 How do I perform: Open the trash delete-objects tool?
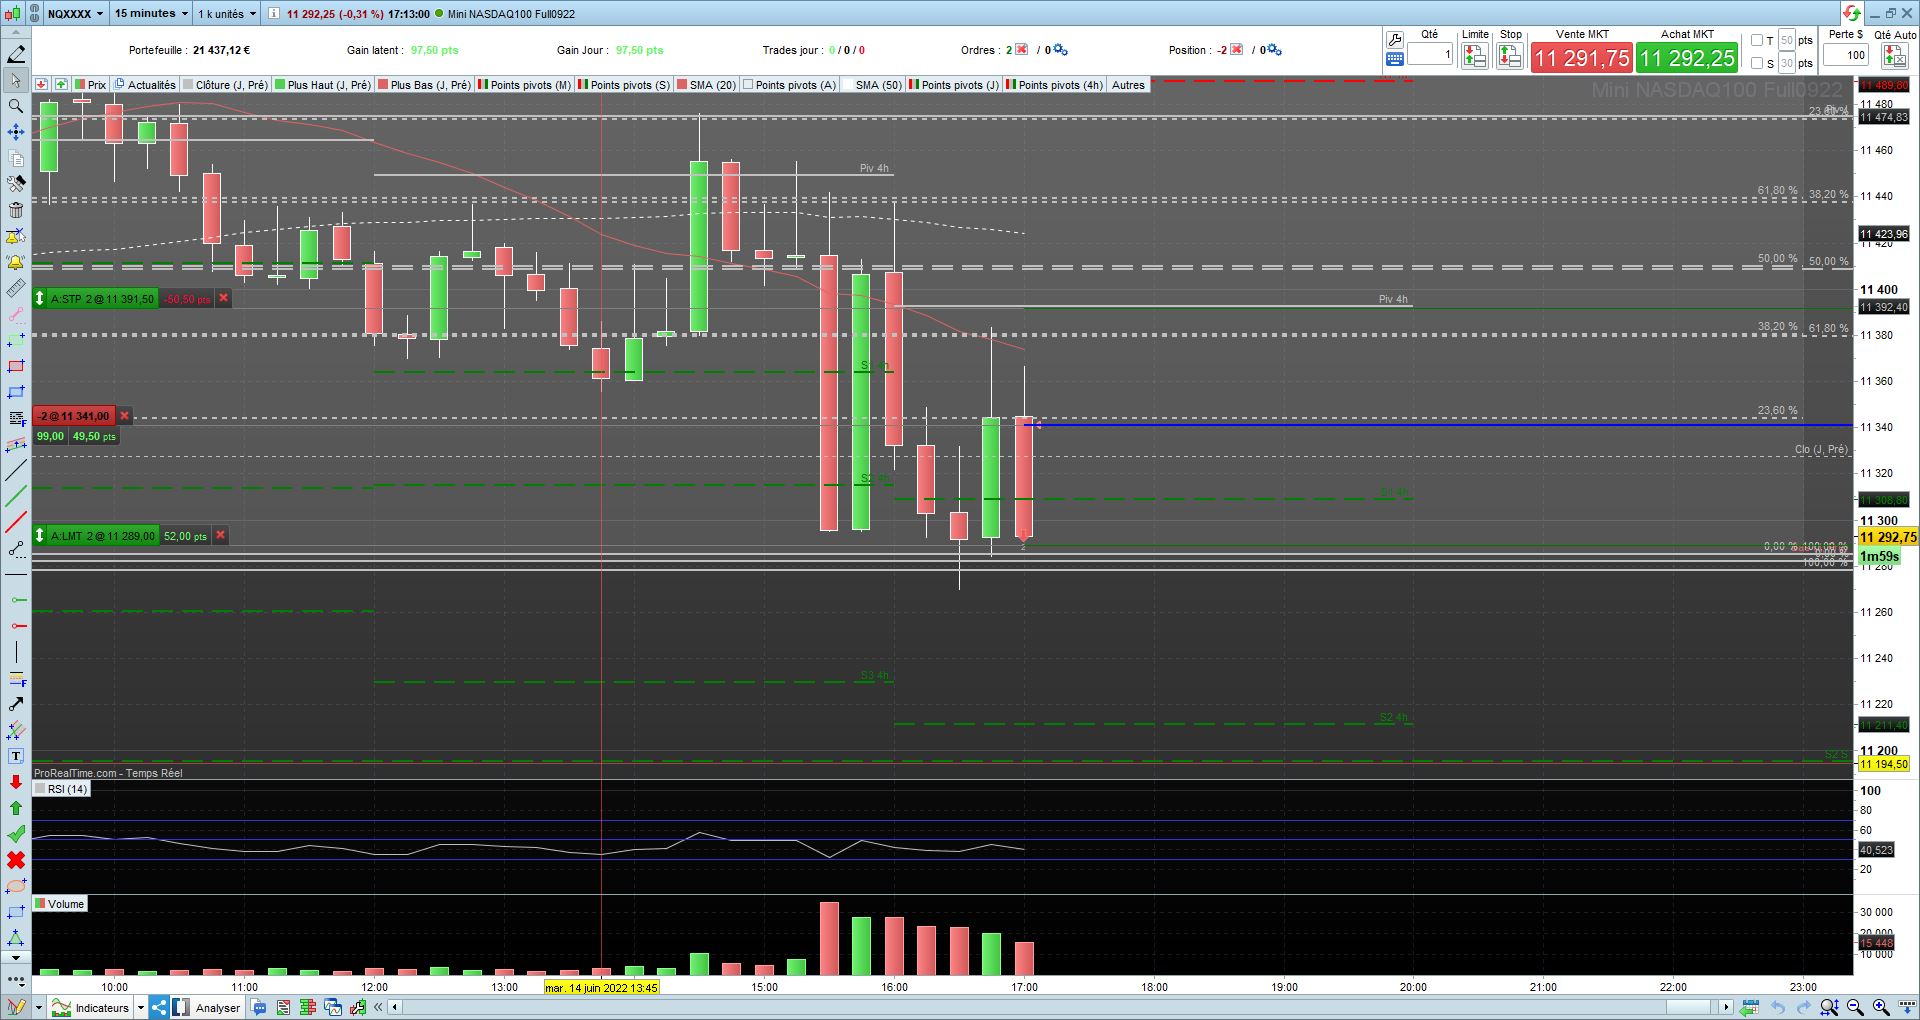[x=16, y=210]
